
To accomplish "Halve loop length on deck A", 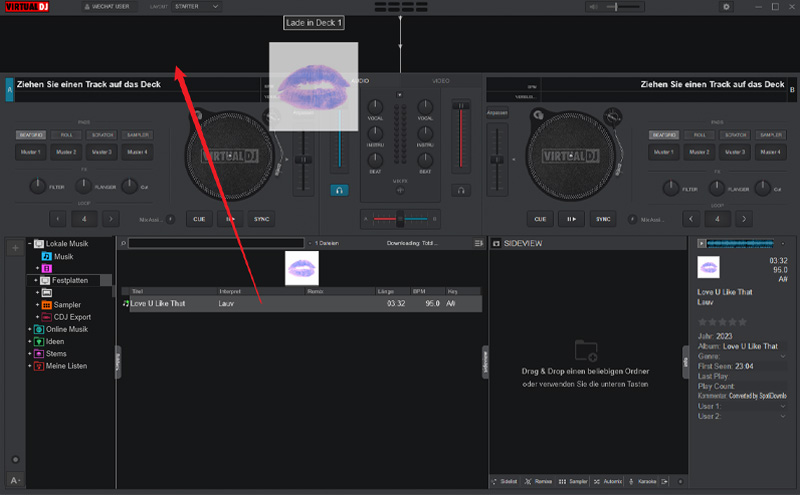I will 58,219.
